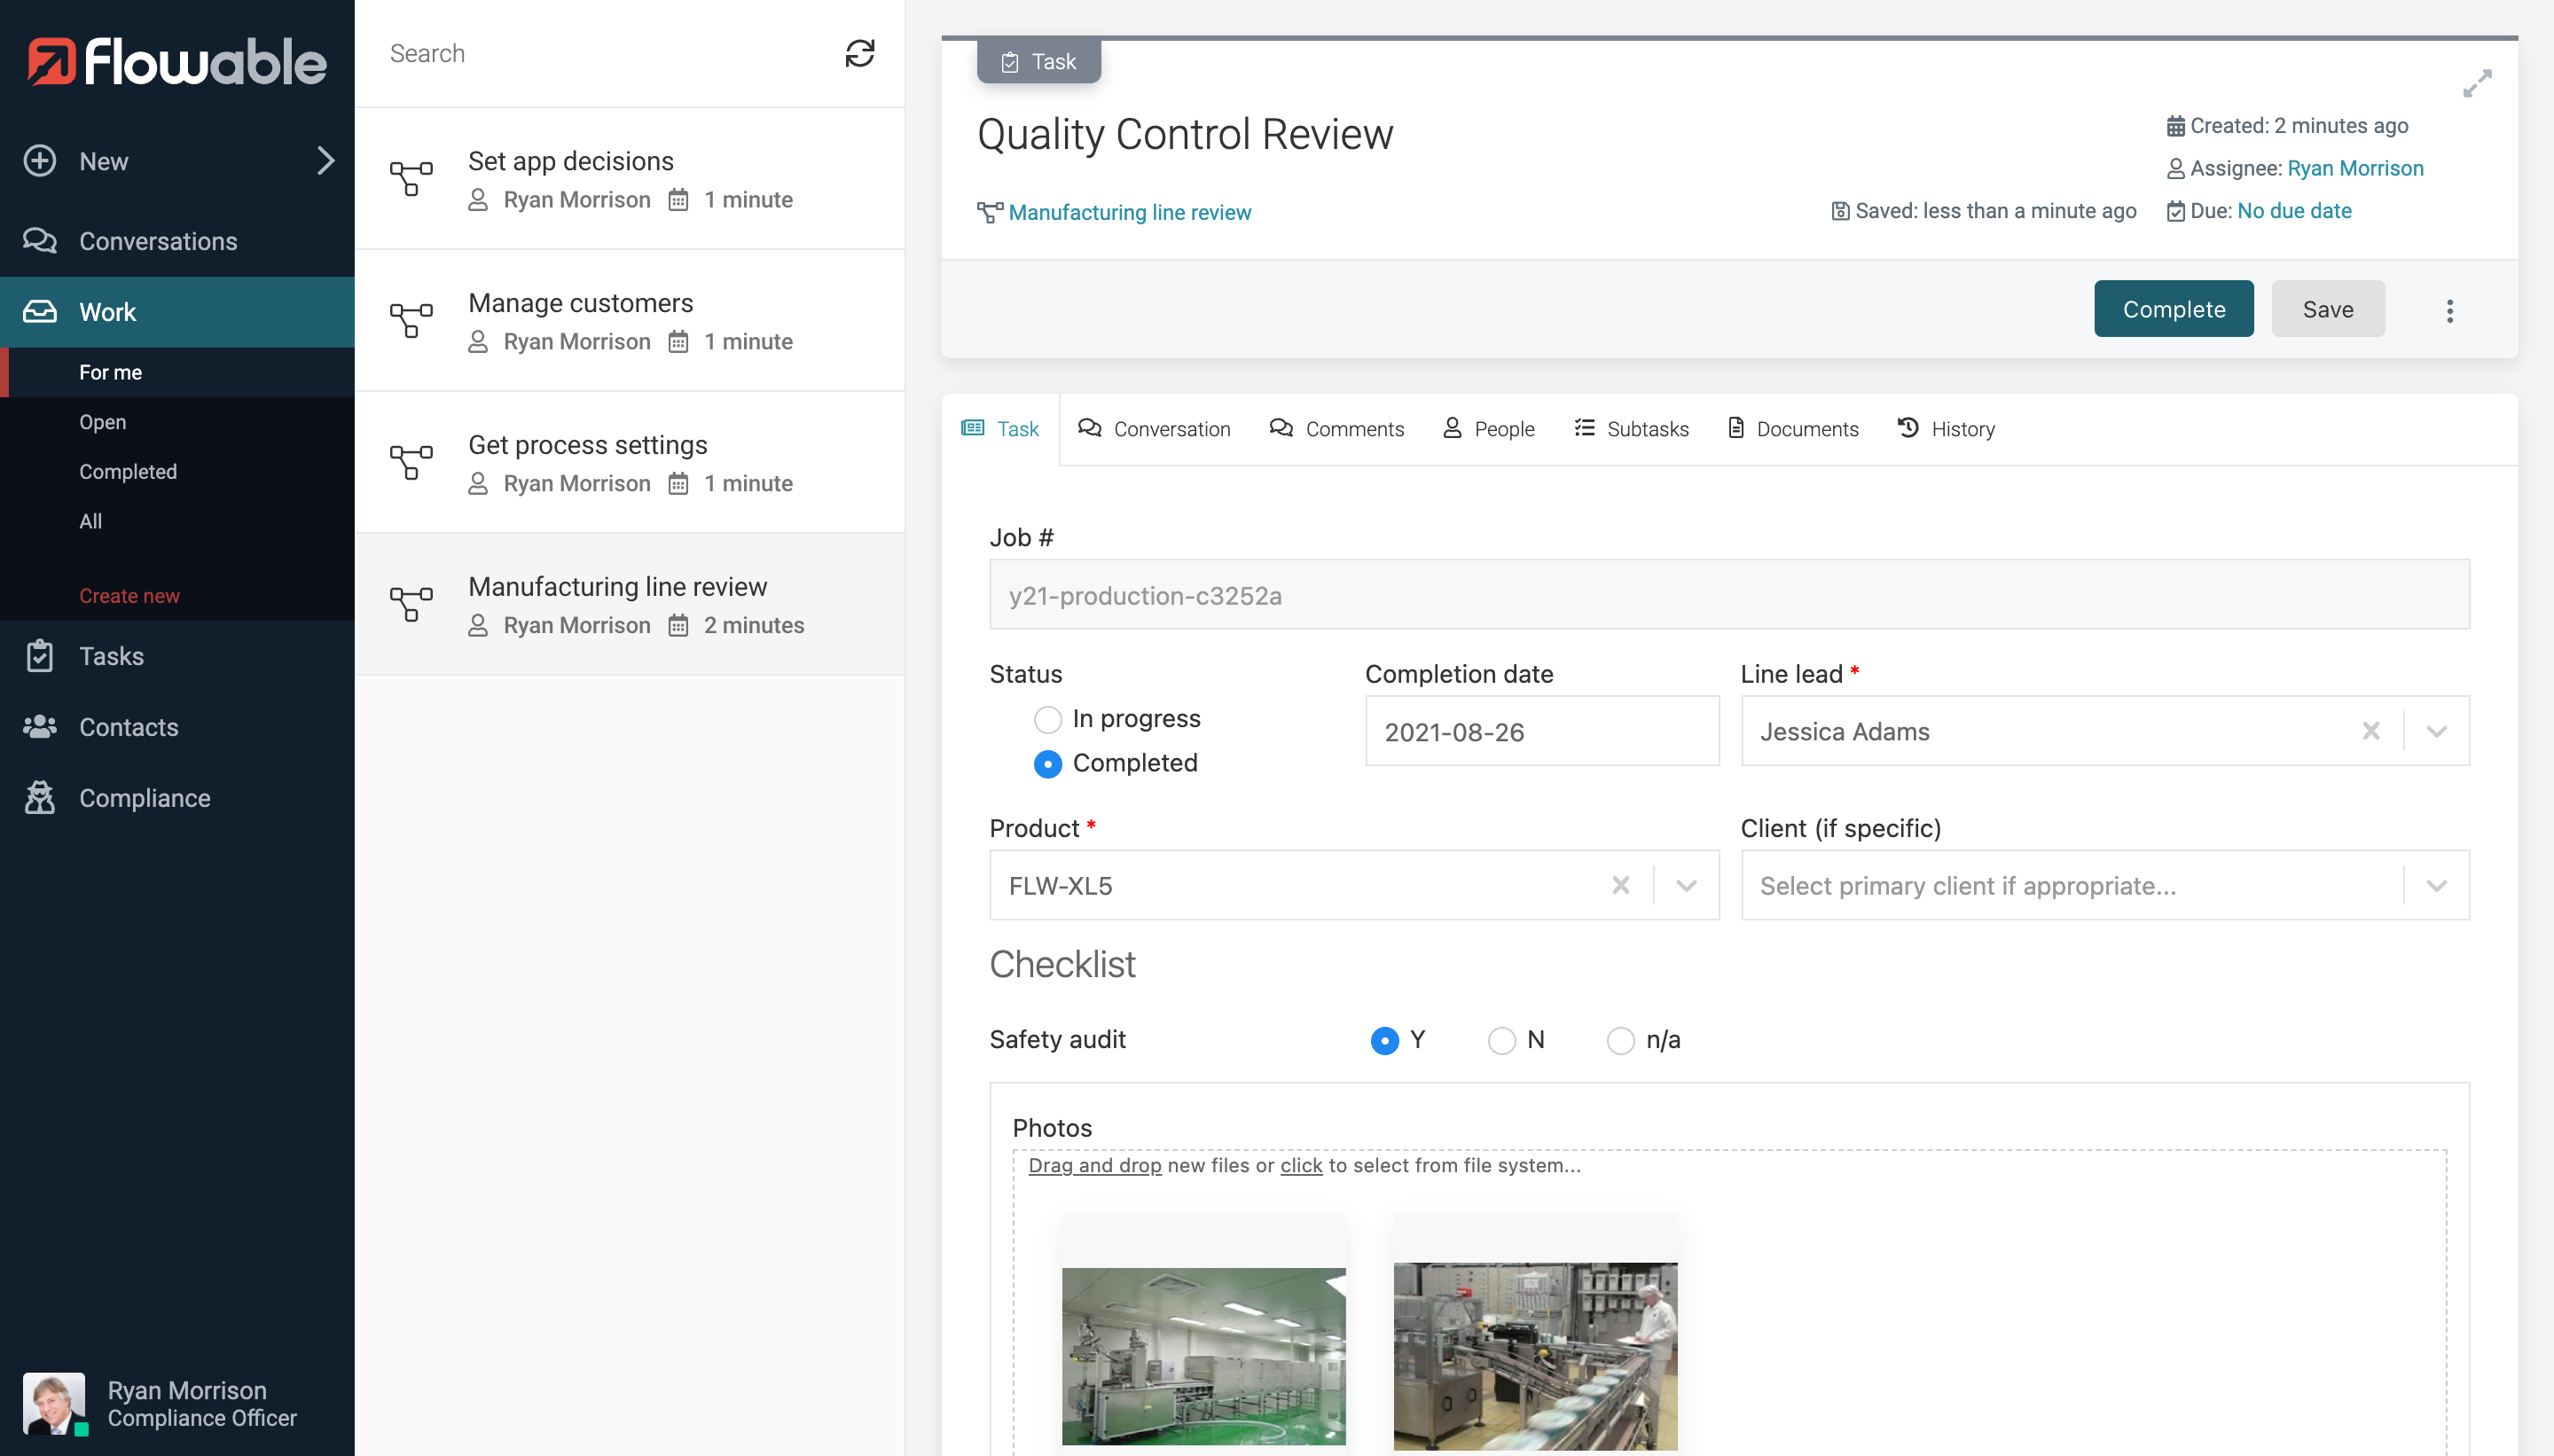Open the clean room photo thumbnail
This screenshot has height=1456, width=2554.
[1203, 1356]
